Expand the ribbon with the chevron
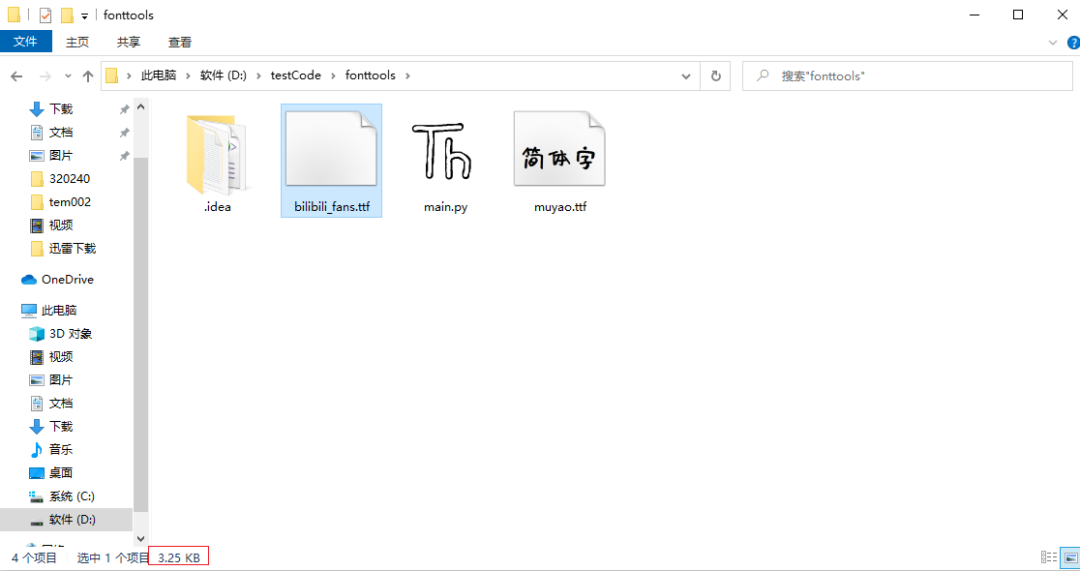 click(1052, 43)
